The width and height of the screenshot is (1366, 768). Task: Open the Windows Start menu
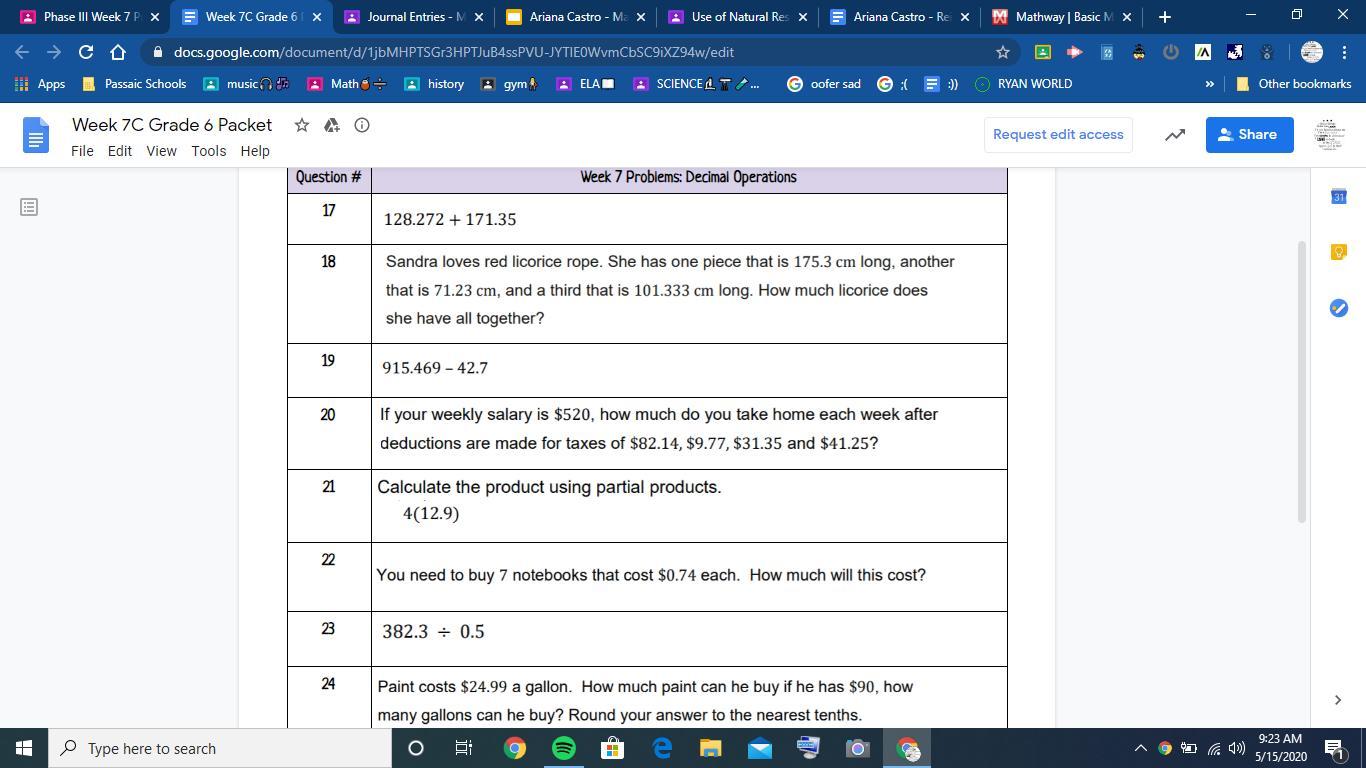24,748
